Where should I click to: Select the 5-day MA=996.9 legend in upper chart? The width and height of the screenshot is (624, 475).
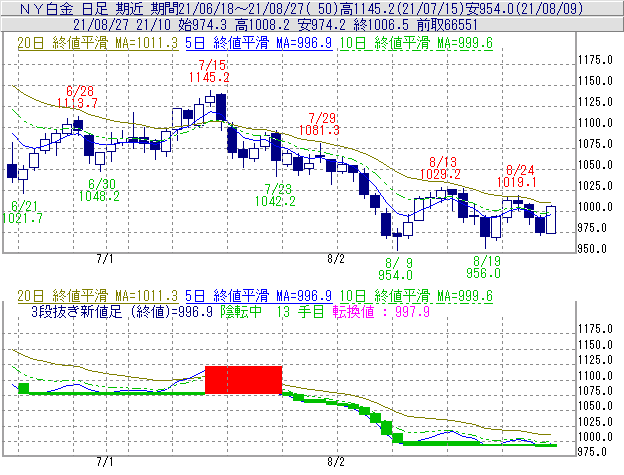tap(259, 43)
